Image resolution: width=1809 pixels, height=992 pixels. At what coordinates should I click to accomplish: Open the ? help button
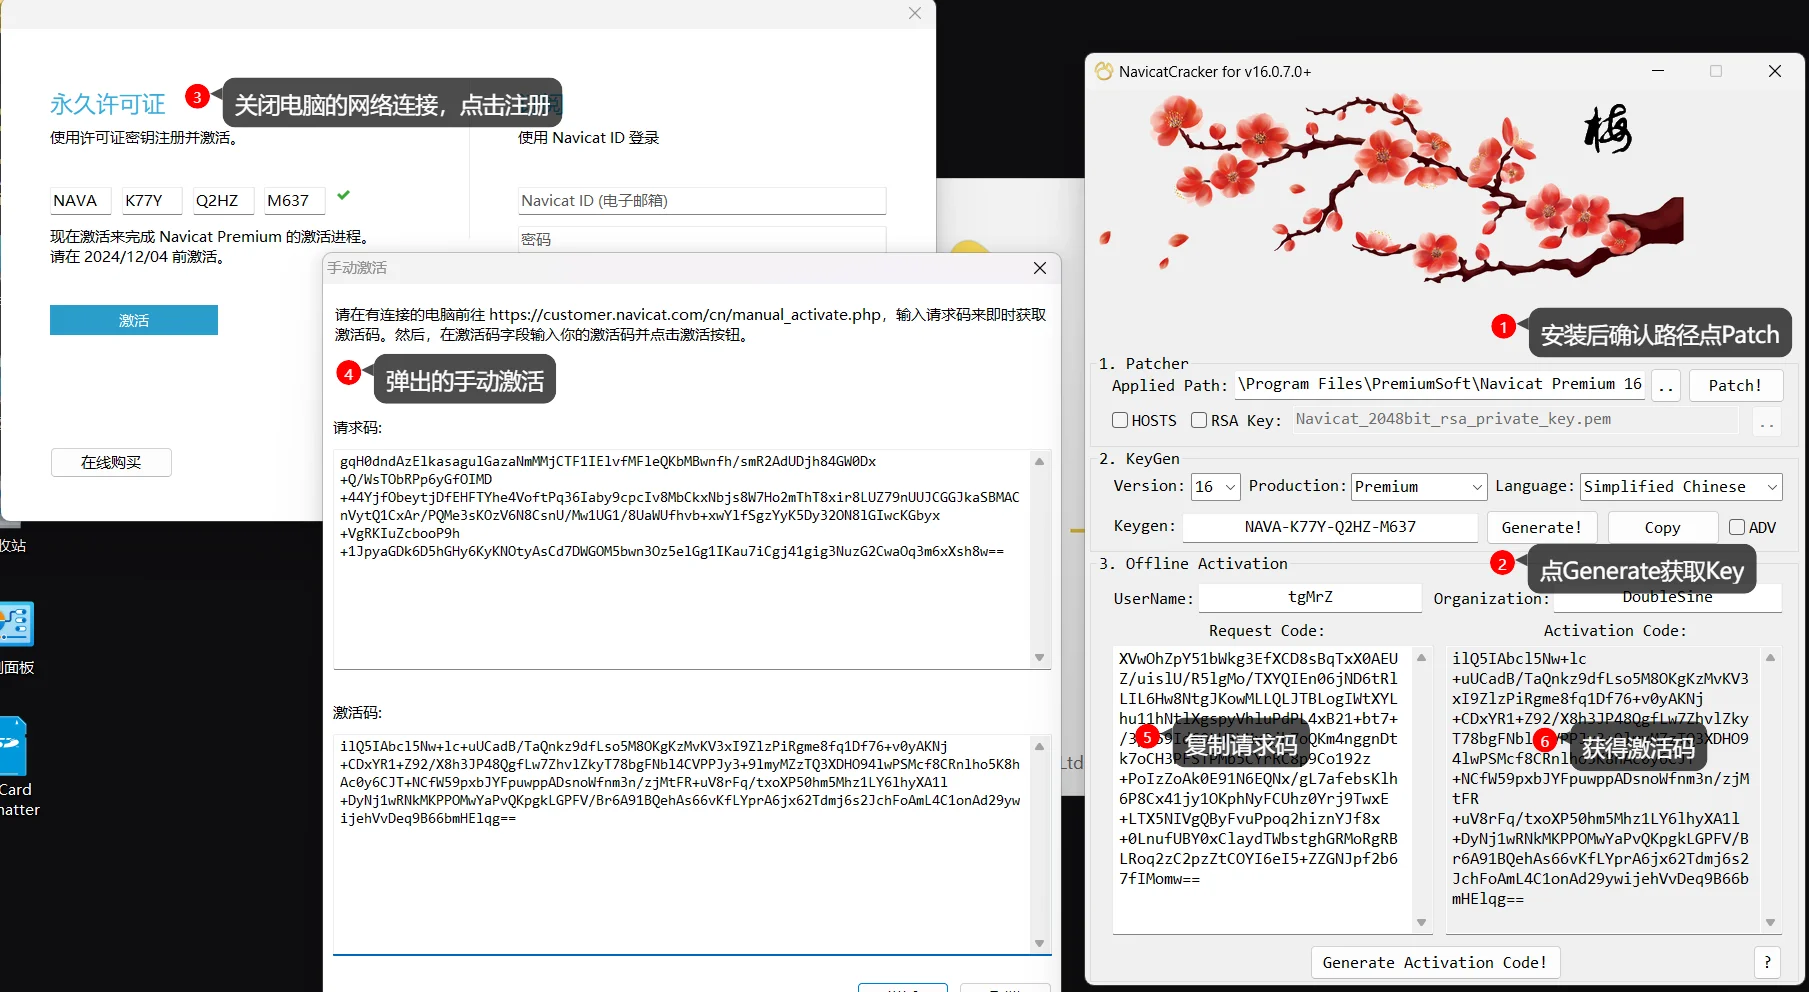click(1767, 962)
